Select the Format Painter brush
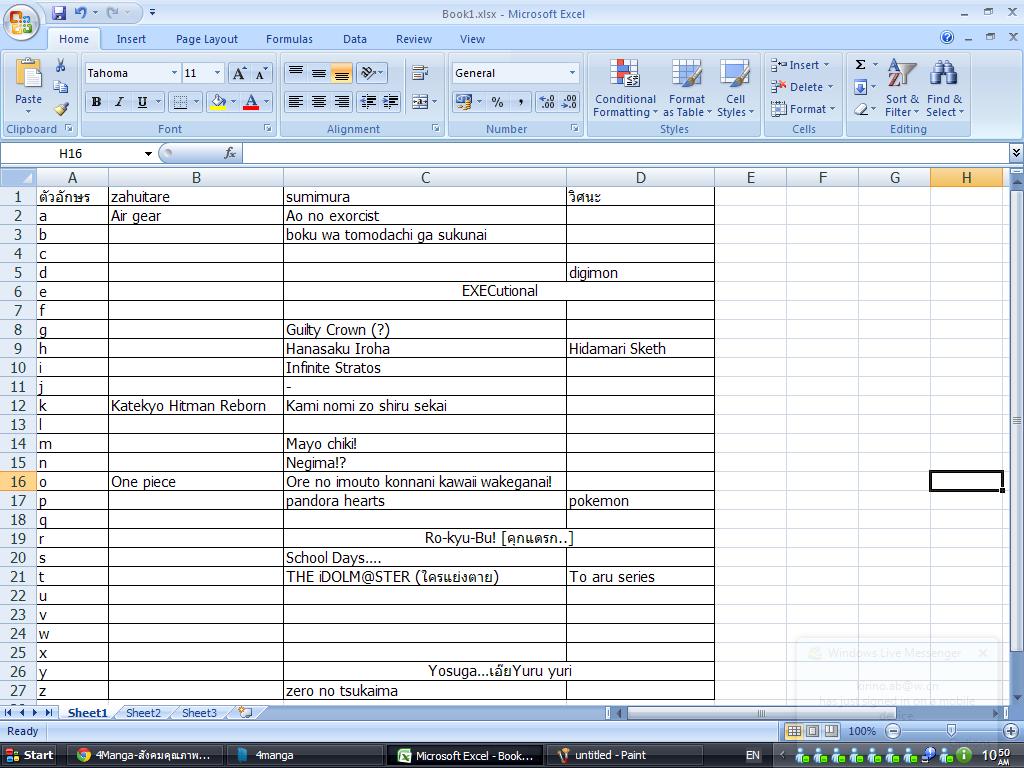Screen dimensions: 1024x768 pyautogui.click(x=61, y=108)
